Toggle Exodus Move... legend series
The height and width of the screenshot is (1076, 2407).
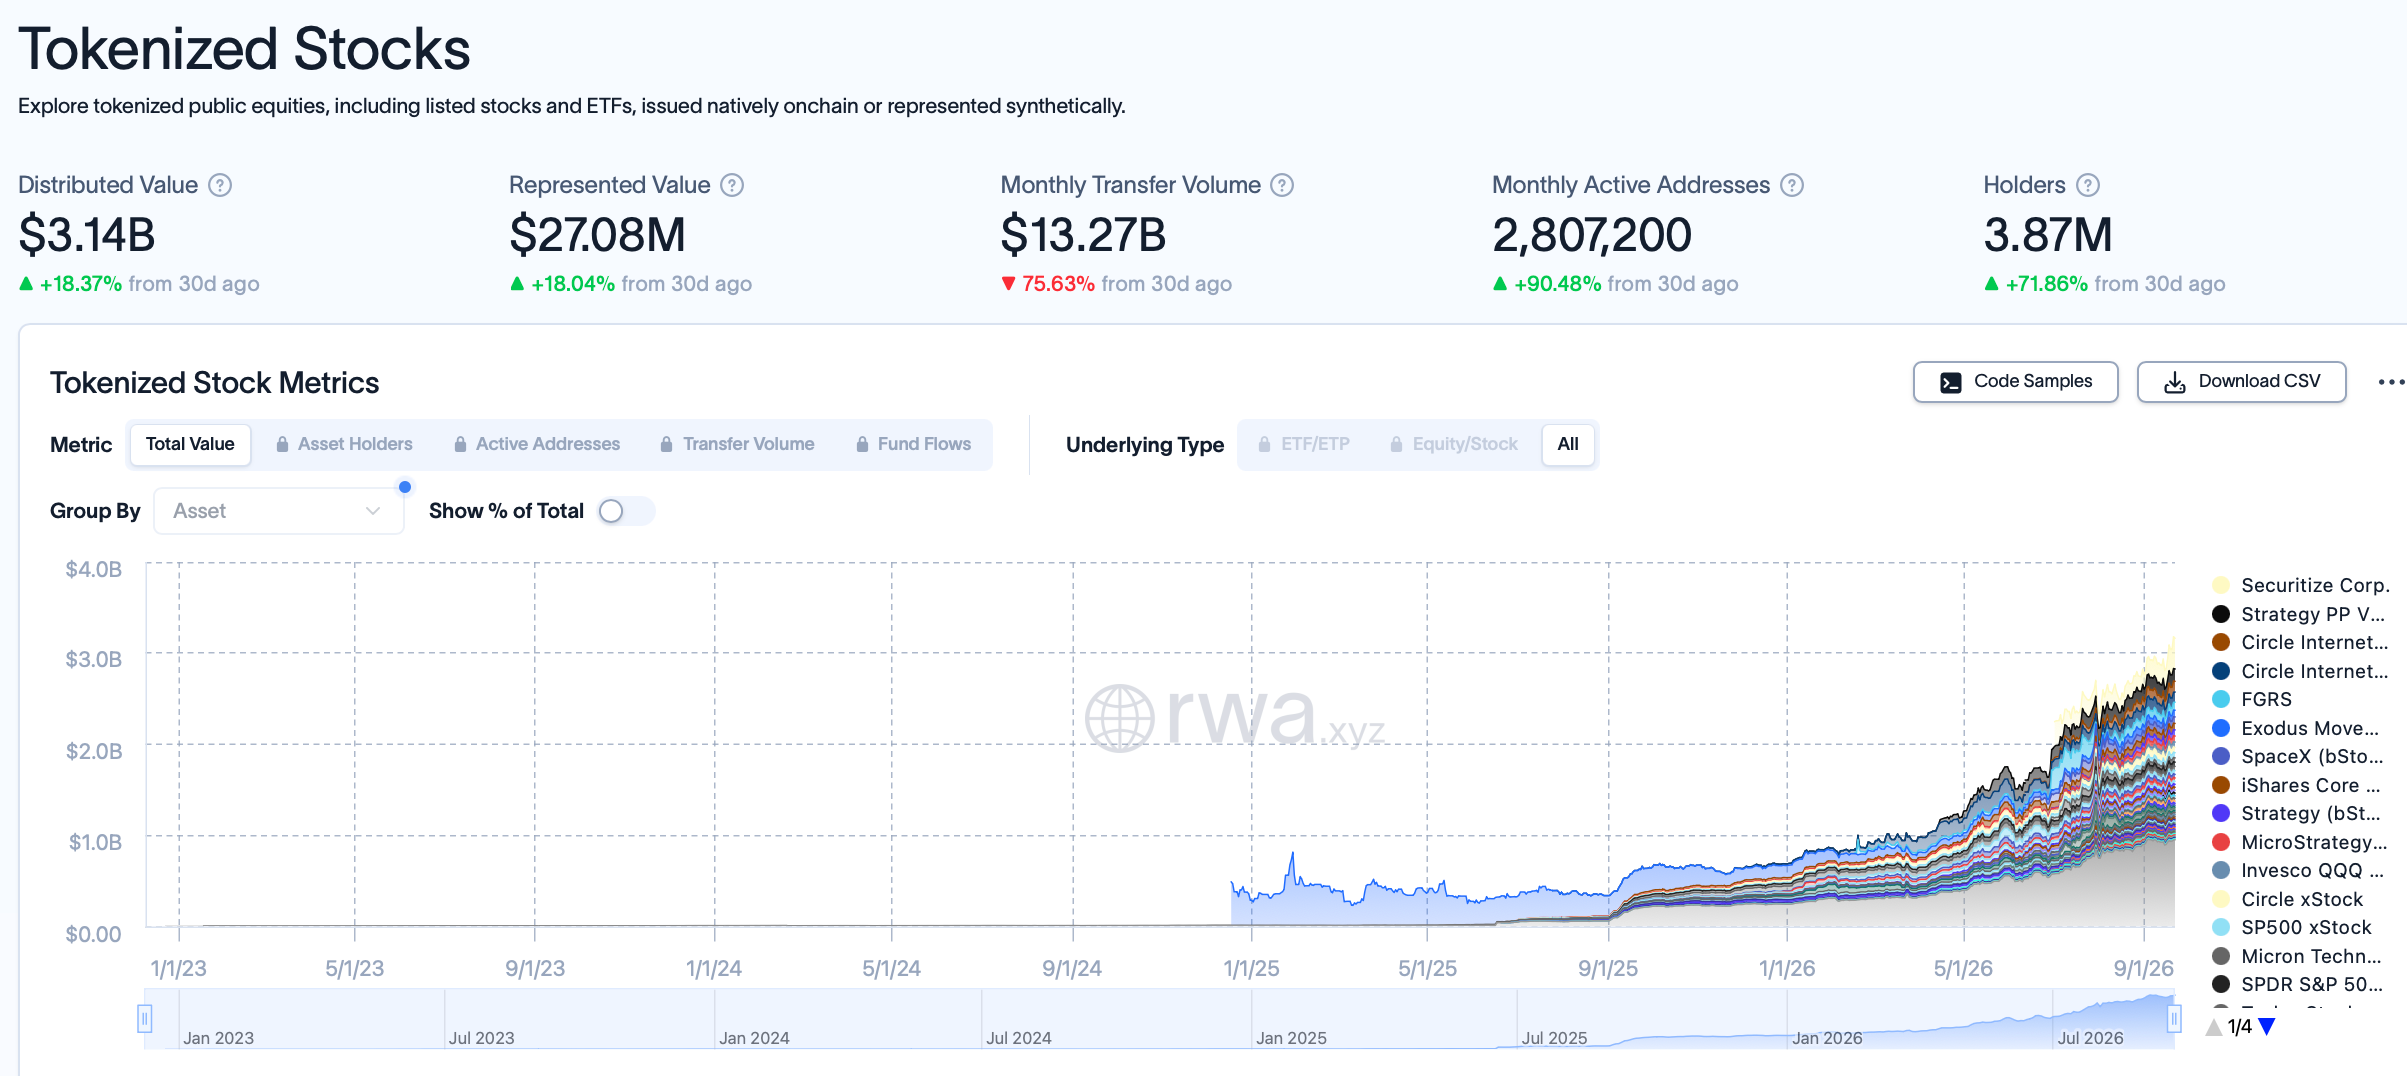pyautogui.click(x=2295, y=728)
